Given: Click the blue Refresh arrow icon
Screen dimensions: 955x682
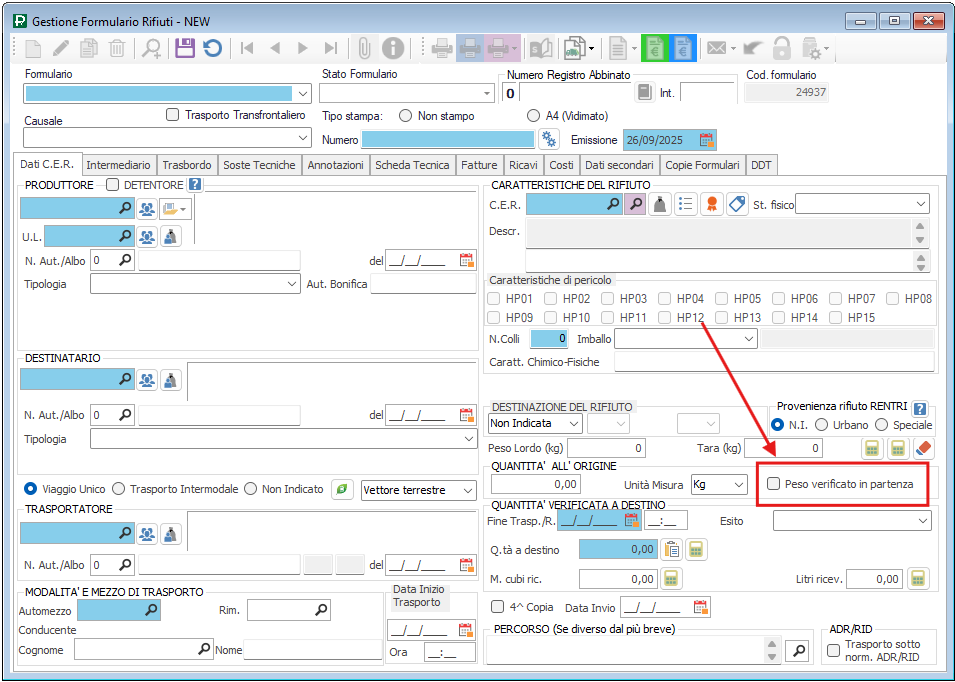Looking at the screenshot, I should (x=212, y=47).
